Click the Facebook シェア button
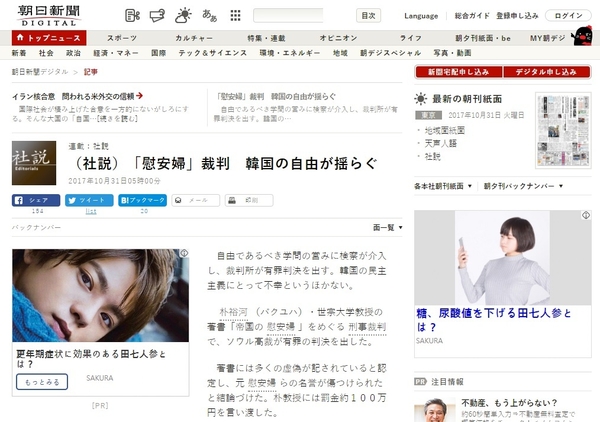600x422 pixels. (x=36, y=200)
